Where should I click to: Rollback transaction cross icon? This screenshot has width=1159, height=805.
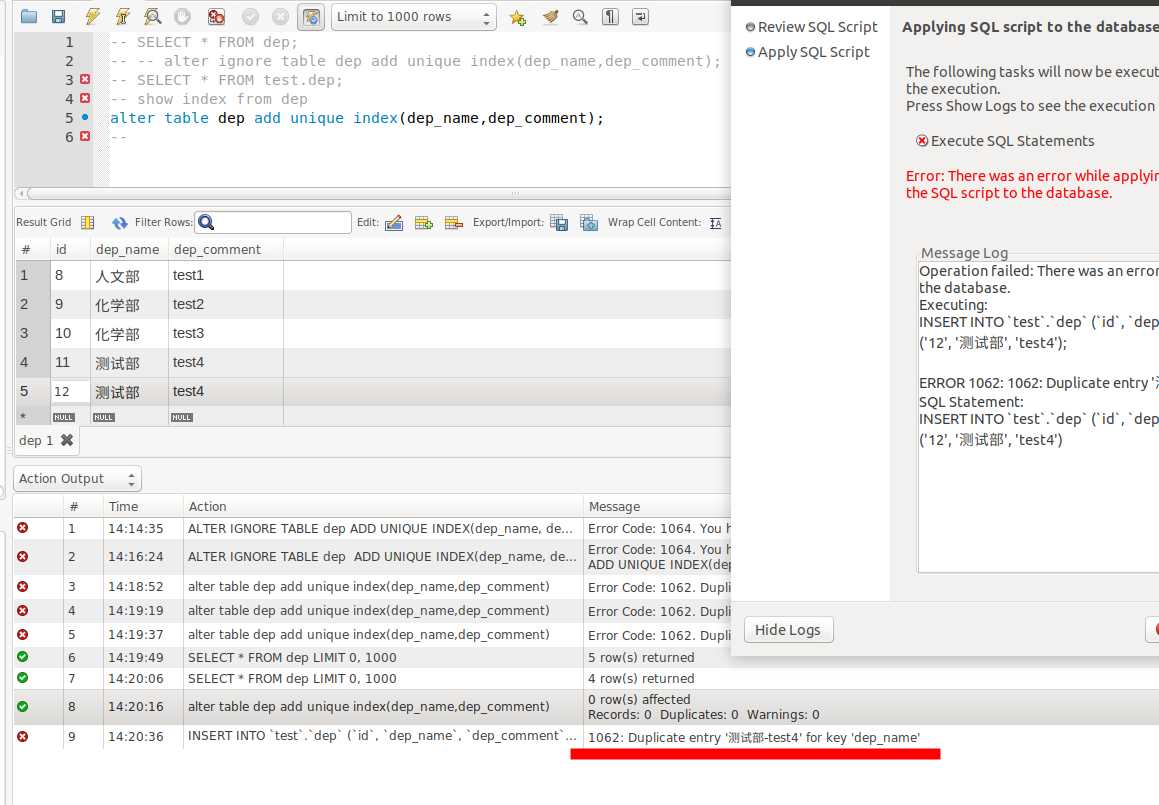coord(280,16)
